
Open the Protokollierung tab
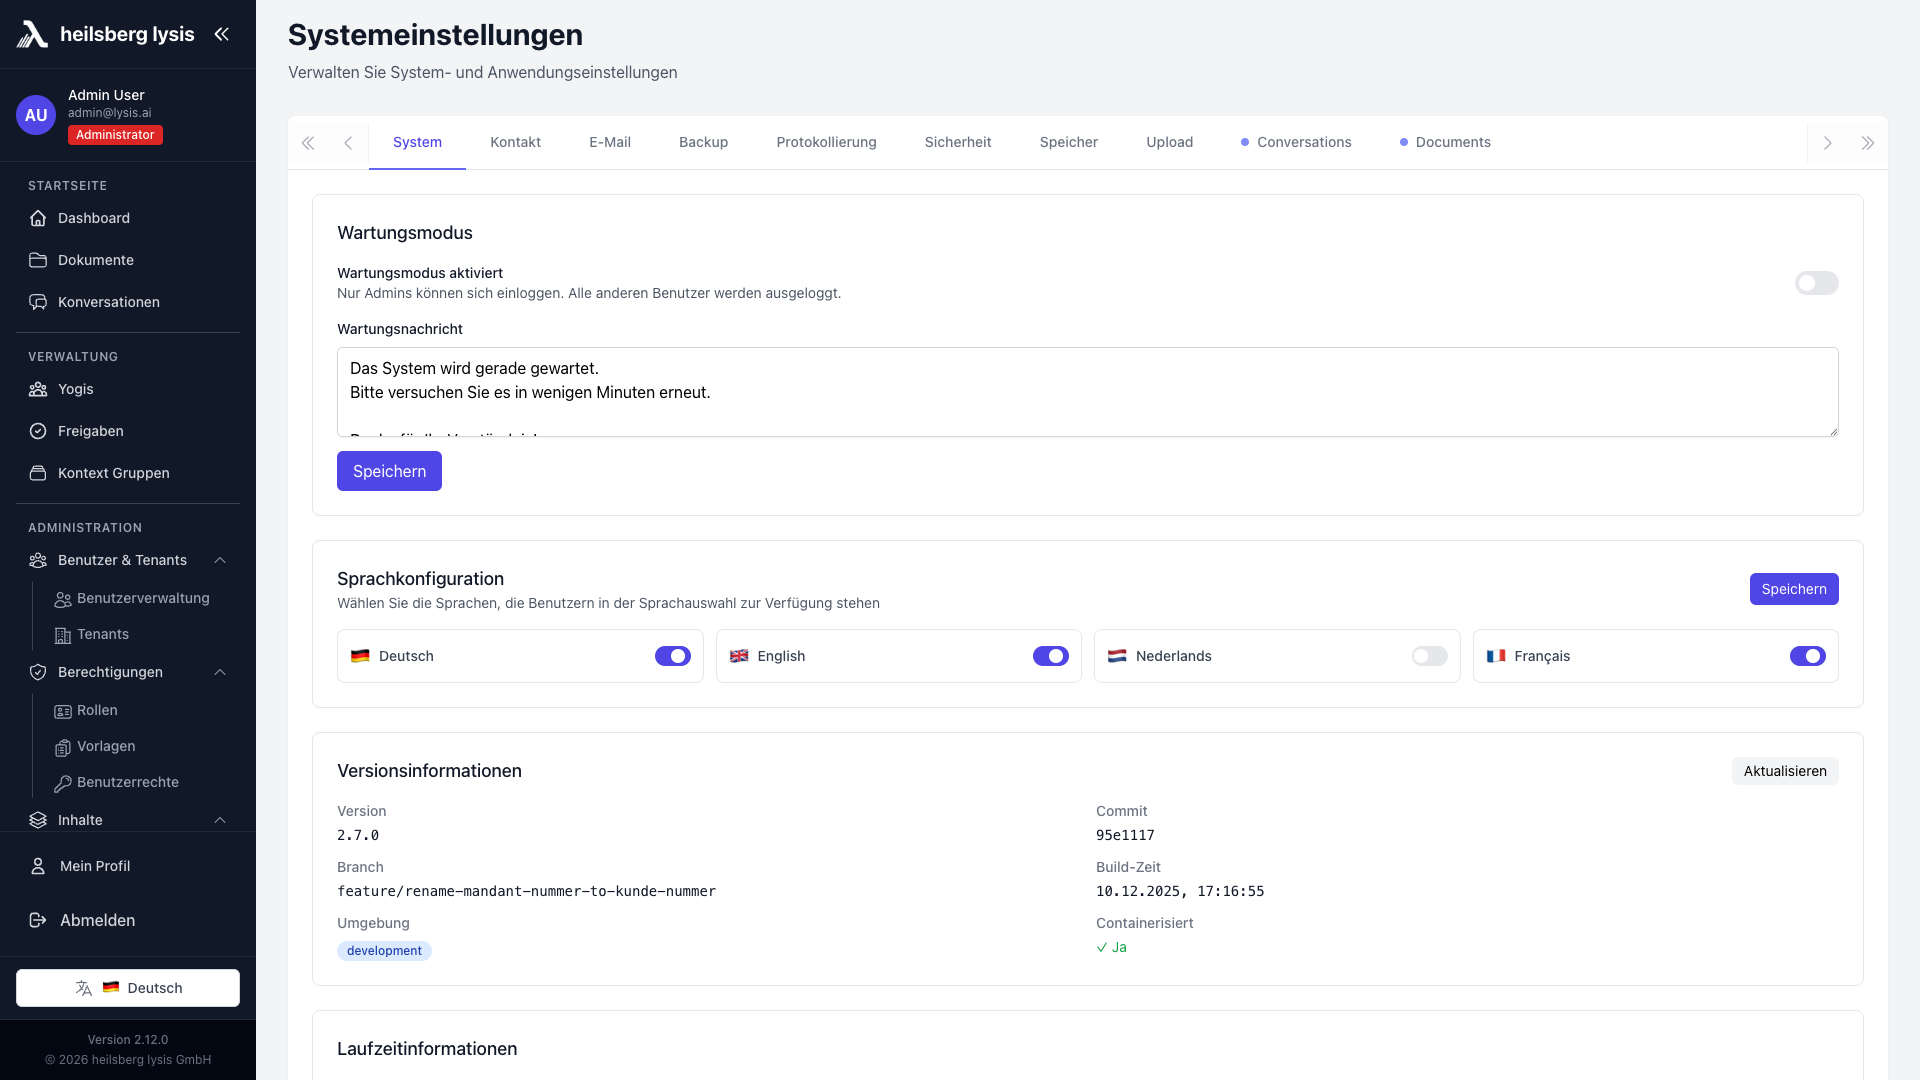[826, 142]
